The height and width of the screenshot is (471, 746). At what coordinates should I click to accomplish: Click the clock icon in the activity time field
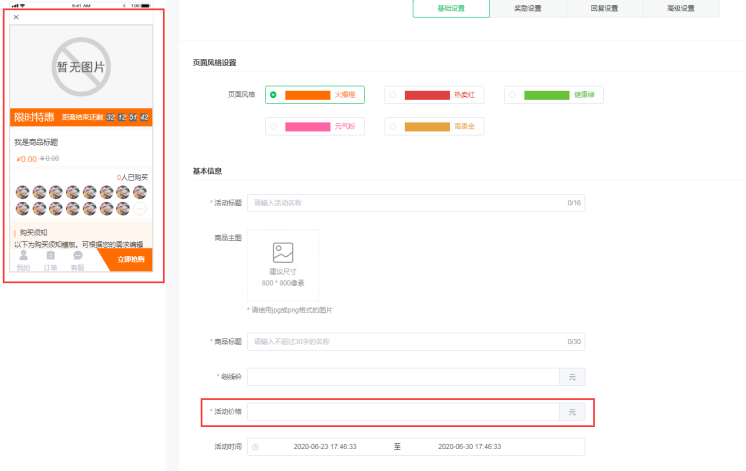[x=255, y=447]
